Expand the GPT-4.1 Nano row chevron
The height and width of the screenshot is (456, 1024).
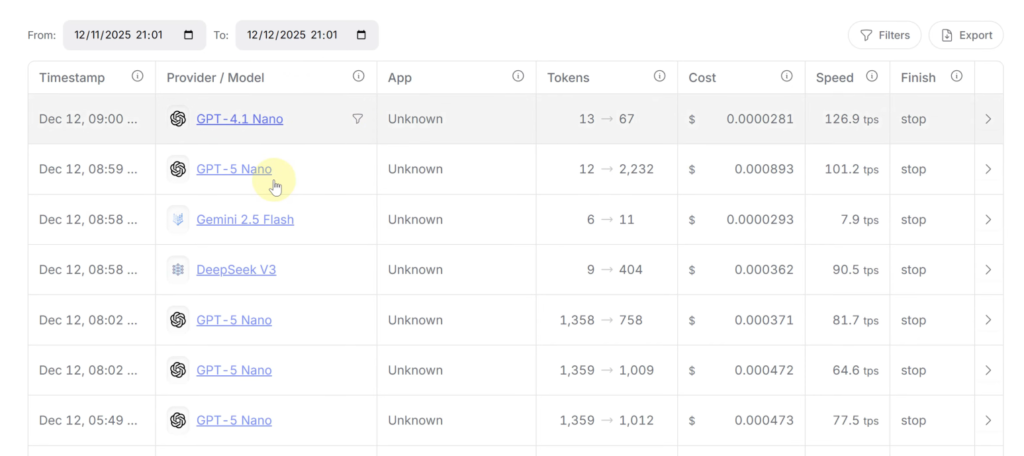[x=988, y=119]
